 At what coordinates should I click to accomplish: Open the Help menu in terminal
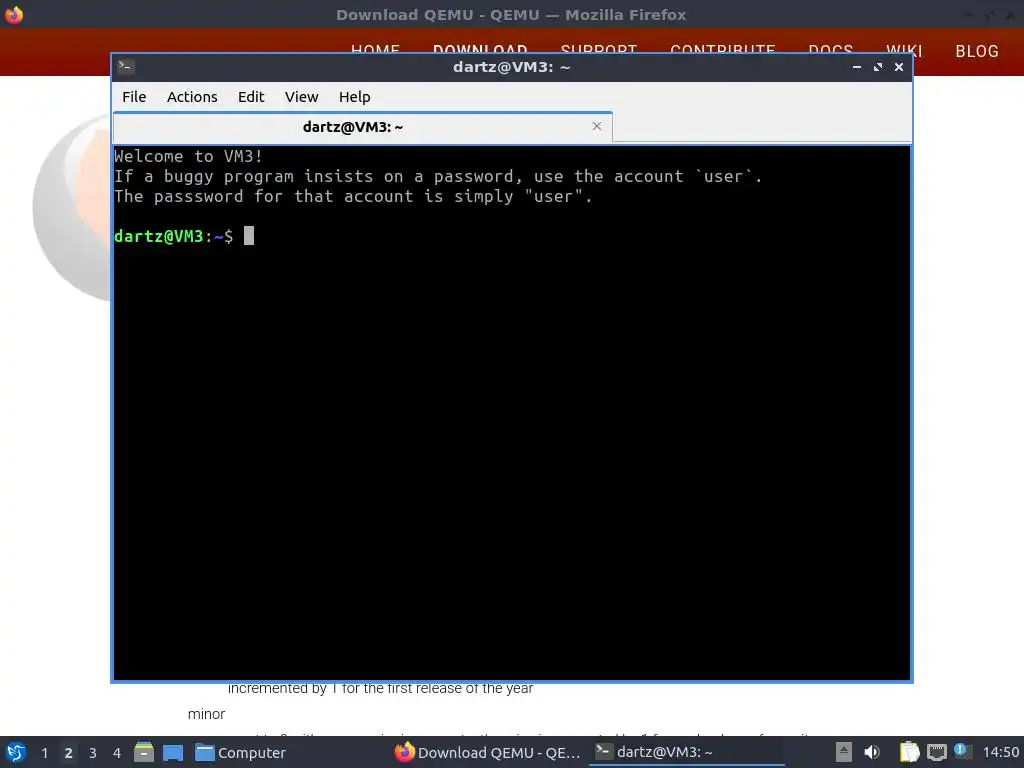[x=355, y=97]
